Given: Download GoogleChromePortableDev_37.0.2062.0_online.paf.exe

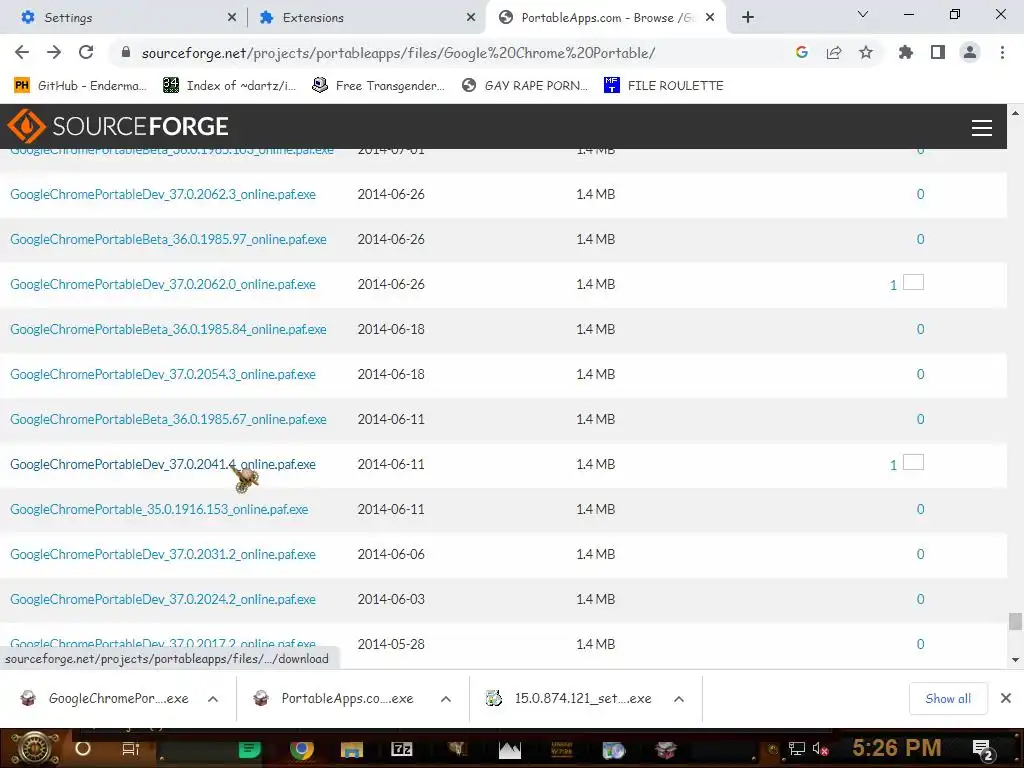Looking at the screenshot, I should 163,284.
